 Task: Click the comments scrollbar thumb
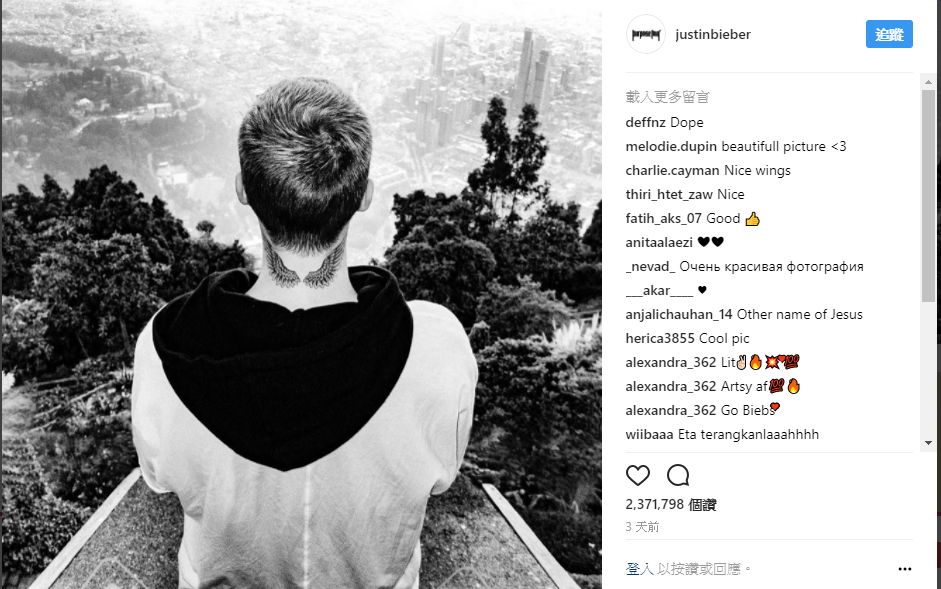pyautogui.click(x=928, y=195)
